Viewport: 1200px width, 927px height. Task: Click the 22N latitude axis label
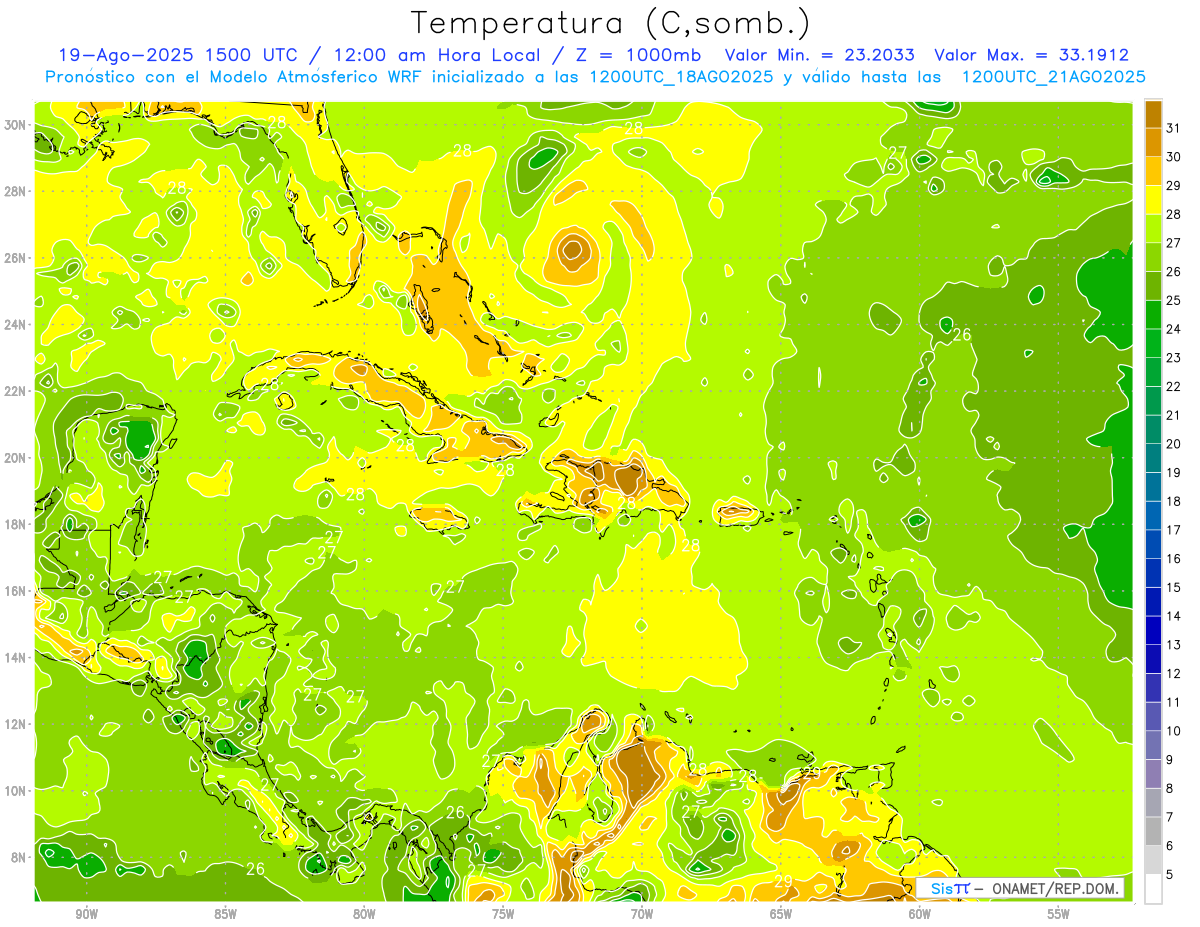[x=14, y=391]
